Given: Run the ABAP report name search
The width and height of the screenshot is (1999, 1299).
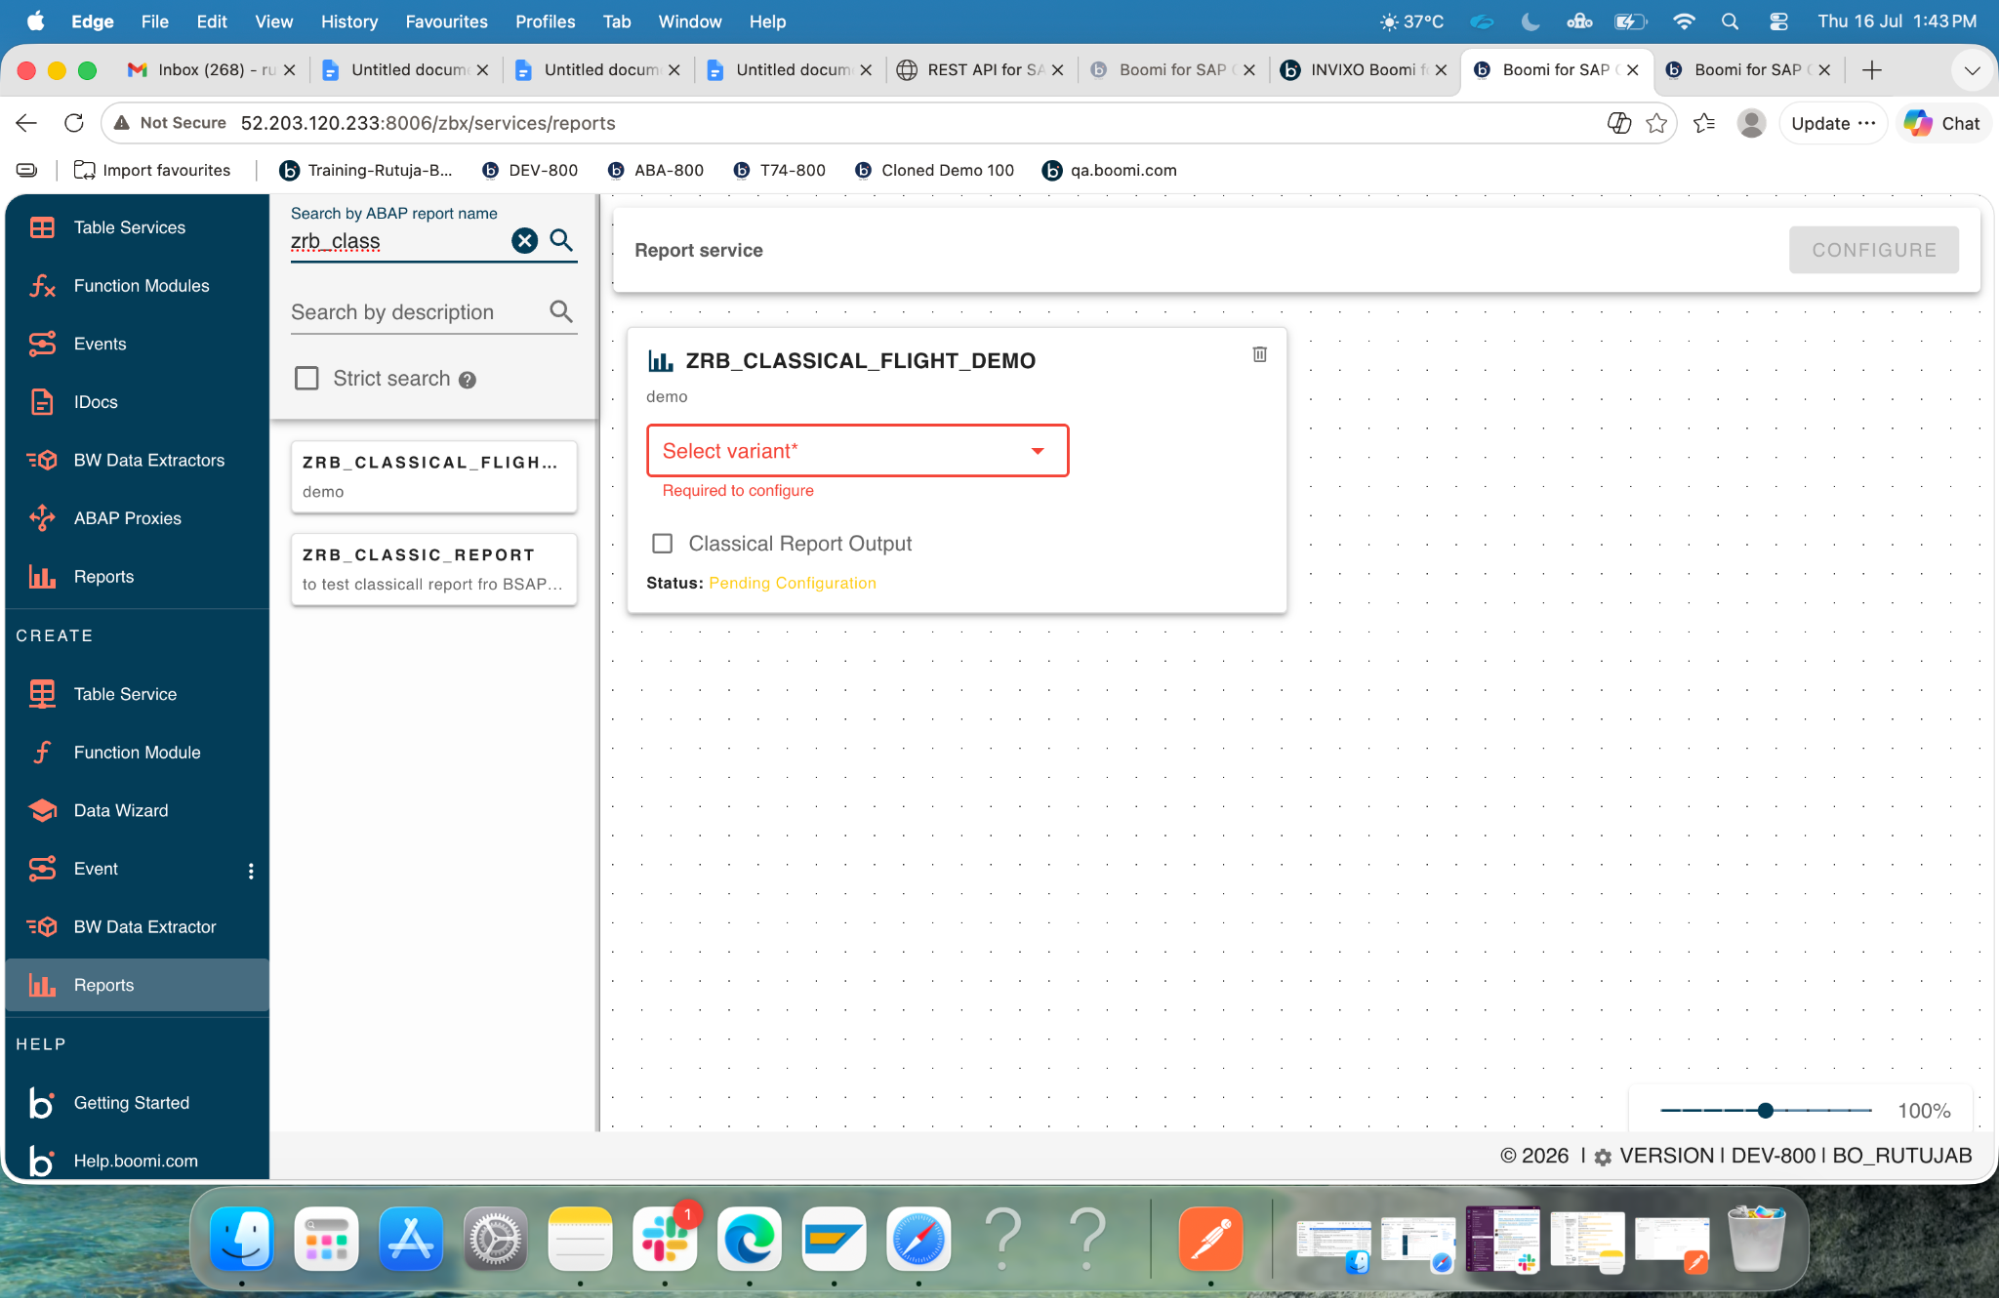Looking at the screenshot, I should click(562, 240).
